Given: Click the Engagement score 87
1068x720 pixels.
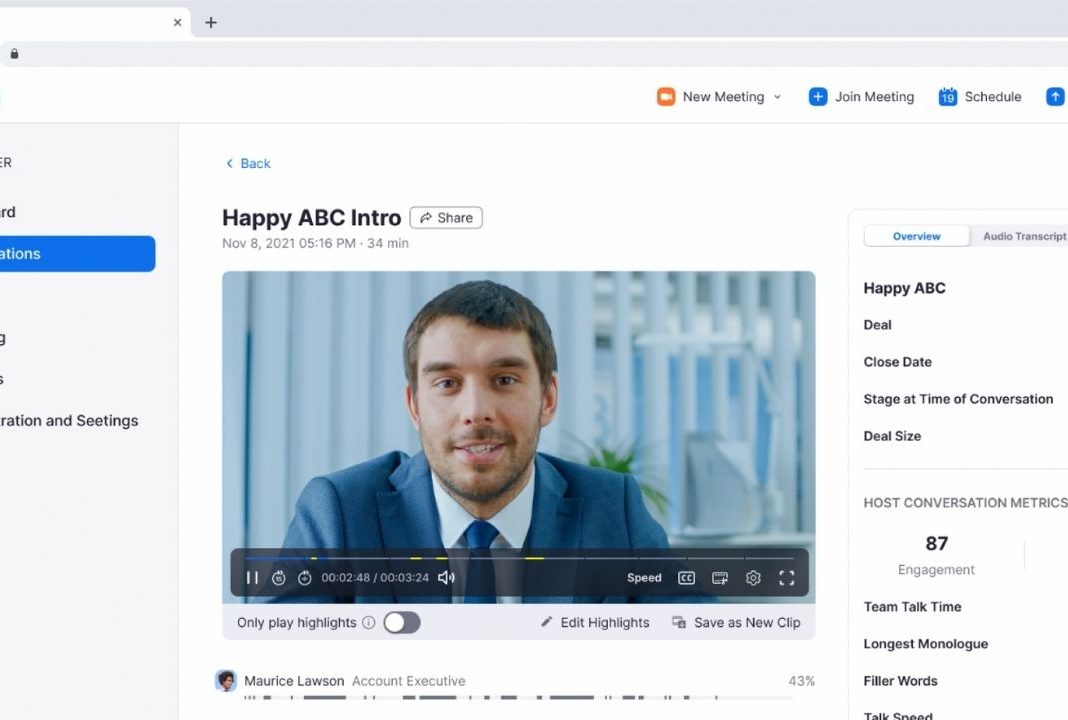Looking at the screenshot, I should coord(937,544).
